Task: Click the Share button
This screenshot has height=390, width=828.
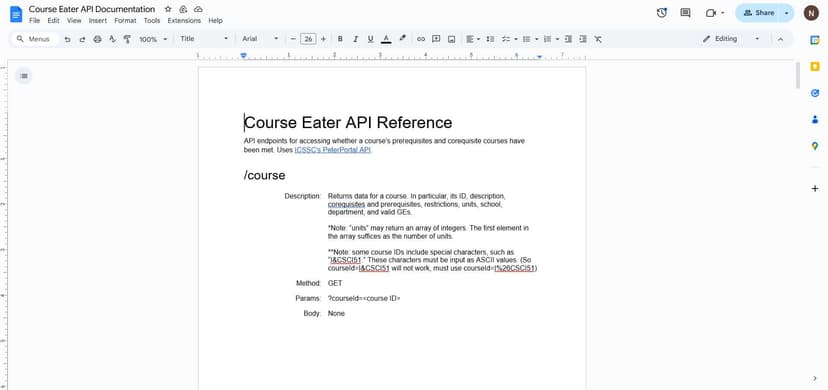Action: point(758,13)
